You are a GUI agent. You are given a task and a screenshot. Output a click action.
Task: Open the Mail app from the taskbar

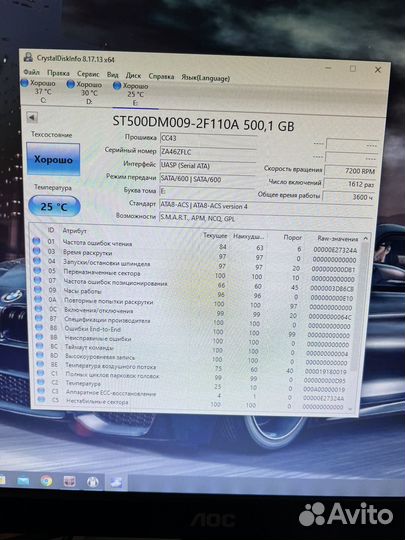(x=23, y=481)
